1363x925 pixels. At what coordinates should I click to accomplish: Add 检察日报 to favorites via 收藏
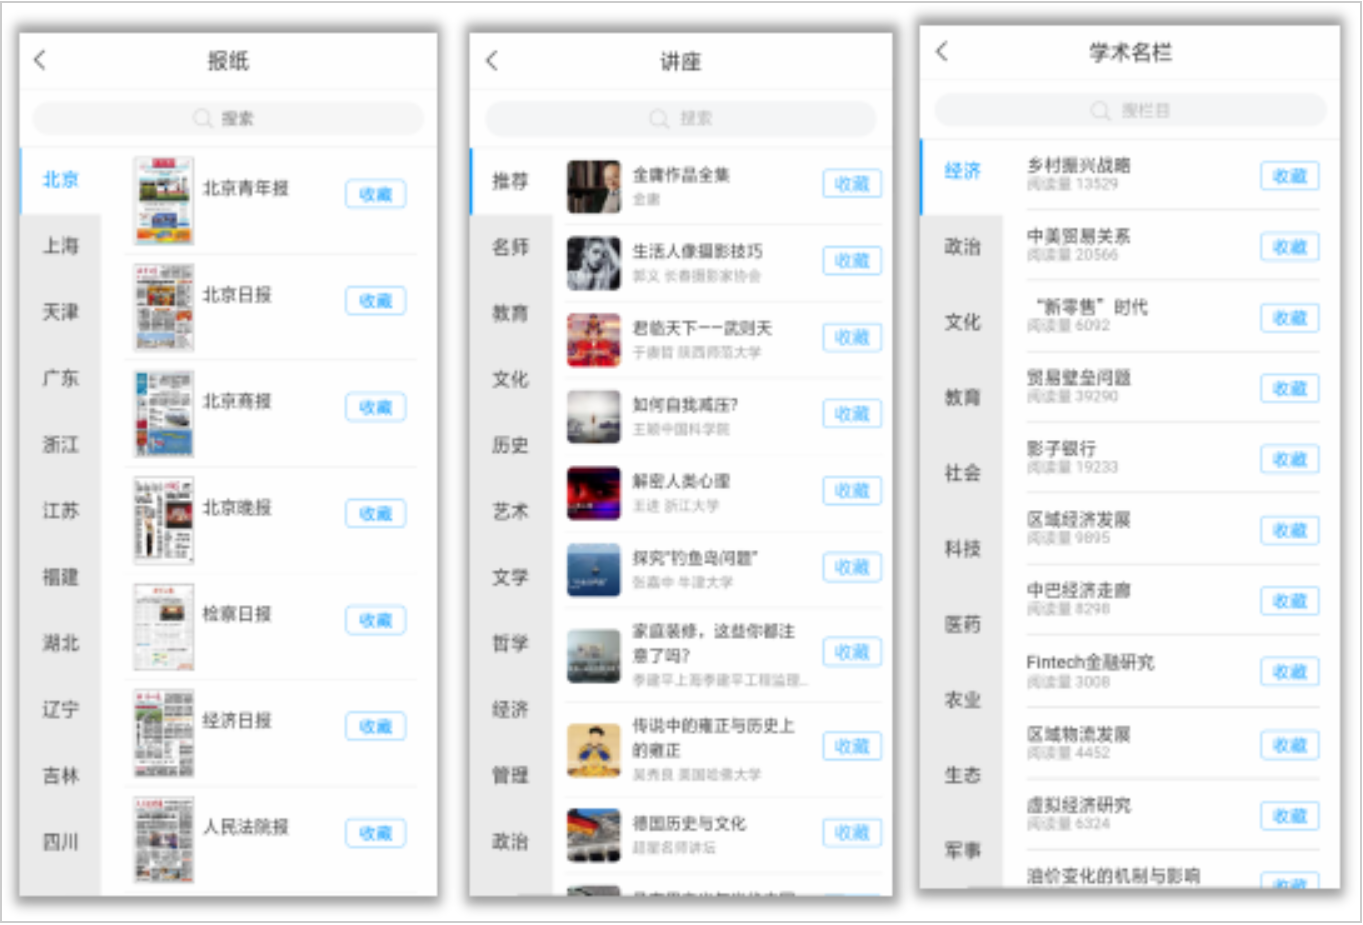[x=375, y=620]
